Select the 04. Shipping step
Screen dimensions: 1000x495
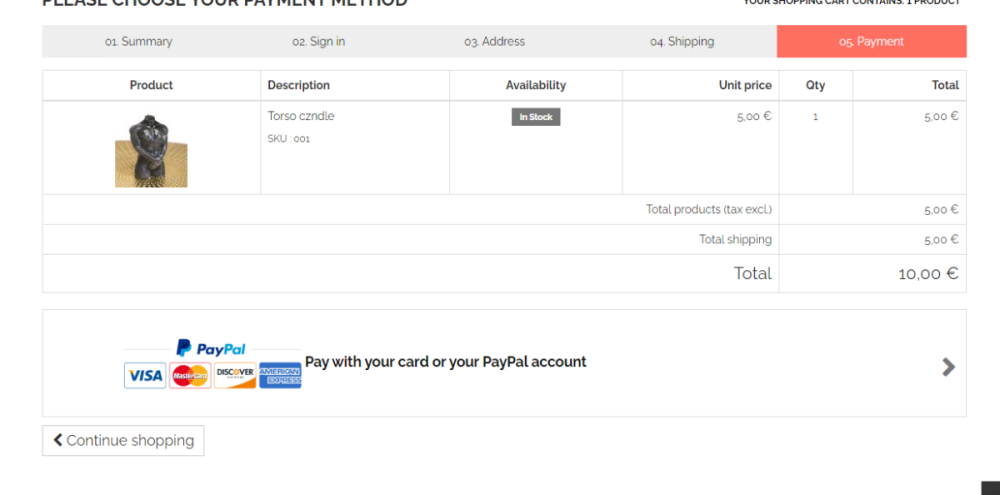pyautogui.click(x=681, y=42)
